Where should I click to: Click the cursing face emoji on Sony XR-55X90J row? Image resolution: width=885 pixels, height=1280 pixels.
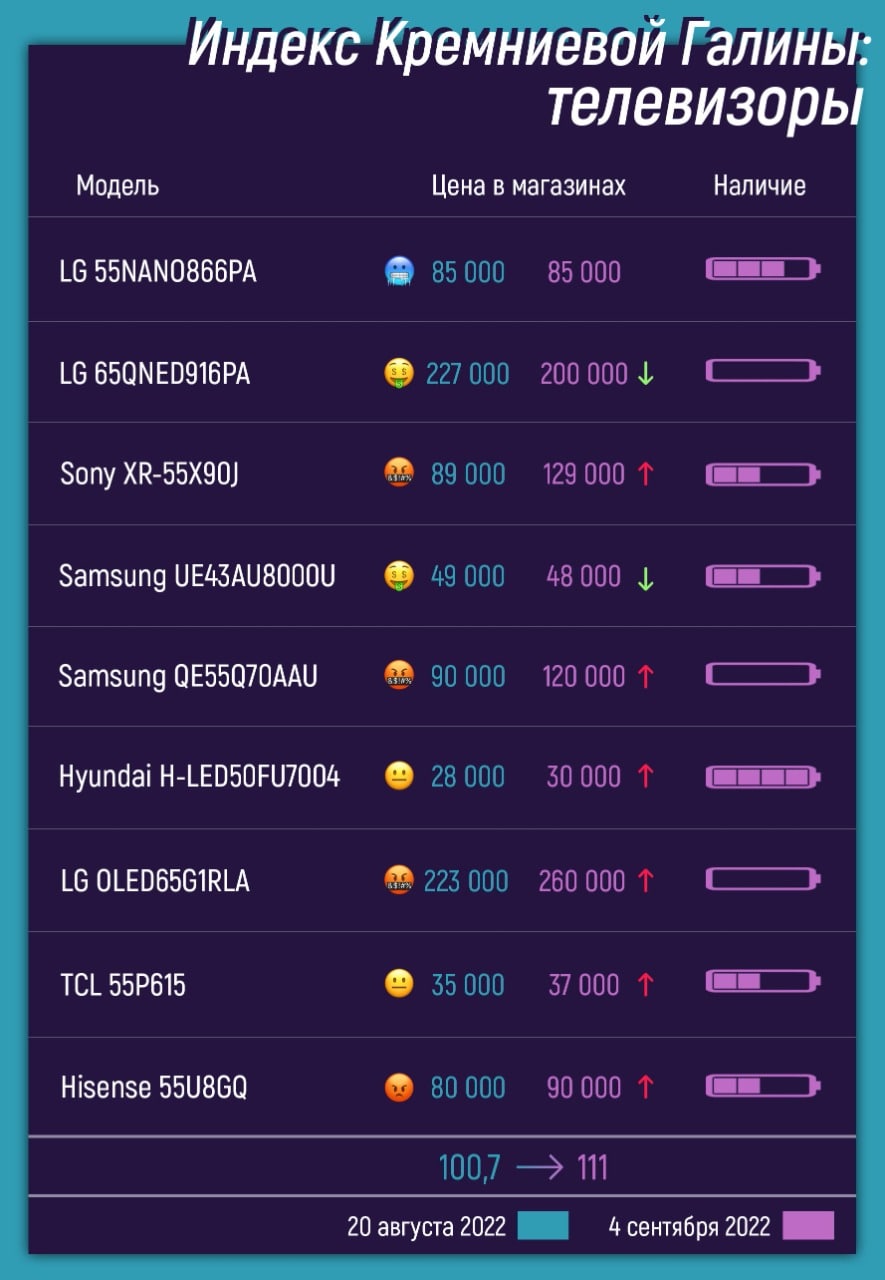[x=399, y=474]
